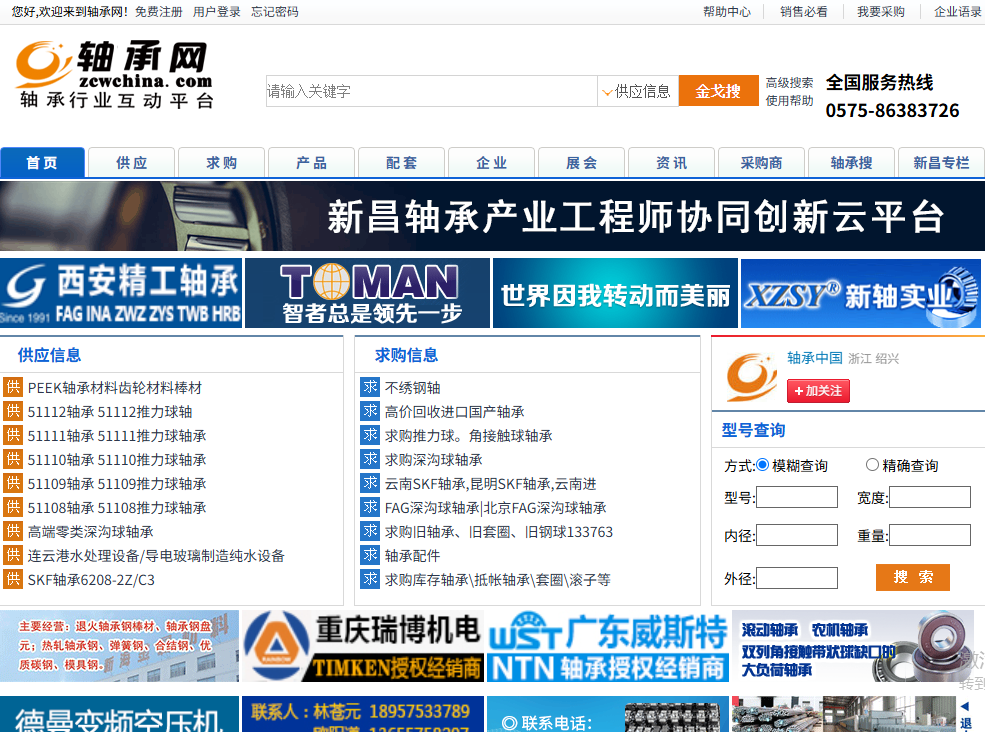Open the 重庆瑞博机电 TIMKEN ad banner
Image resolution: width=985 pixels, height=732 pixels.
pos(363,646)
